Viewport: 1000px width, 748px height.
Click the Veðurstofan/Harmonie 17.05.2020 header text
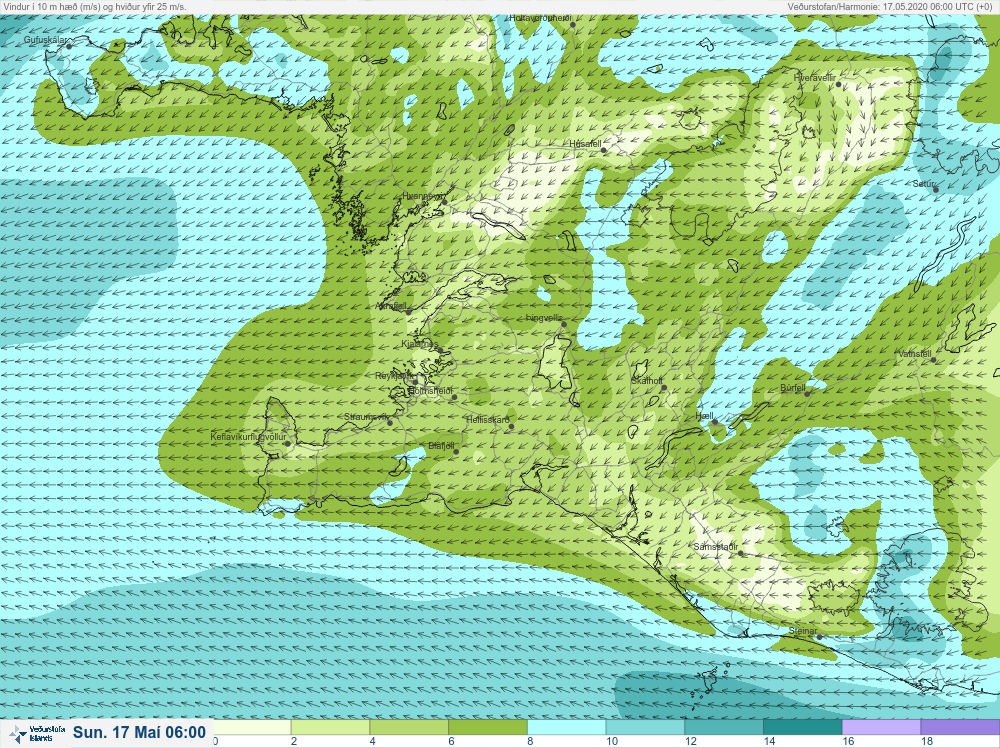click(892, 6)
